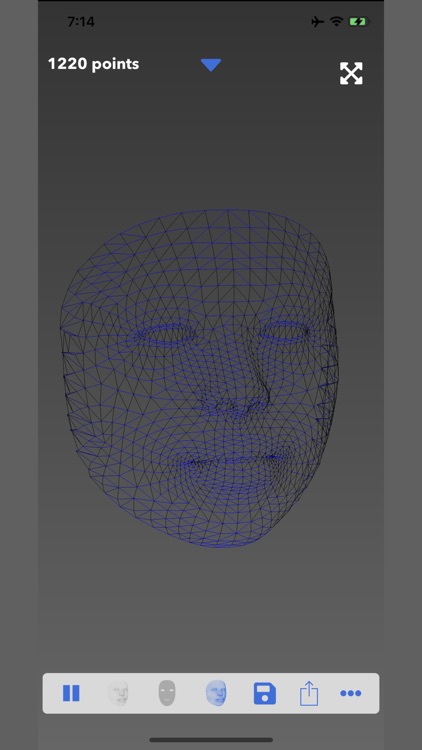Tap the 7:14 clock in status bar
Screen dimensions: 422x750
(81, 22)
